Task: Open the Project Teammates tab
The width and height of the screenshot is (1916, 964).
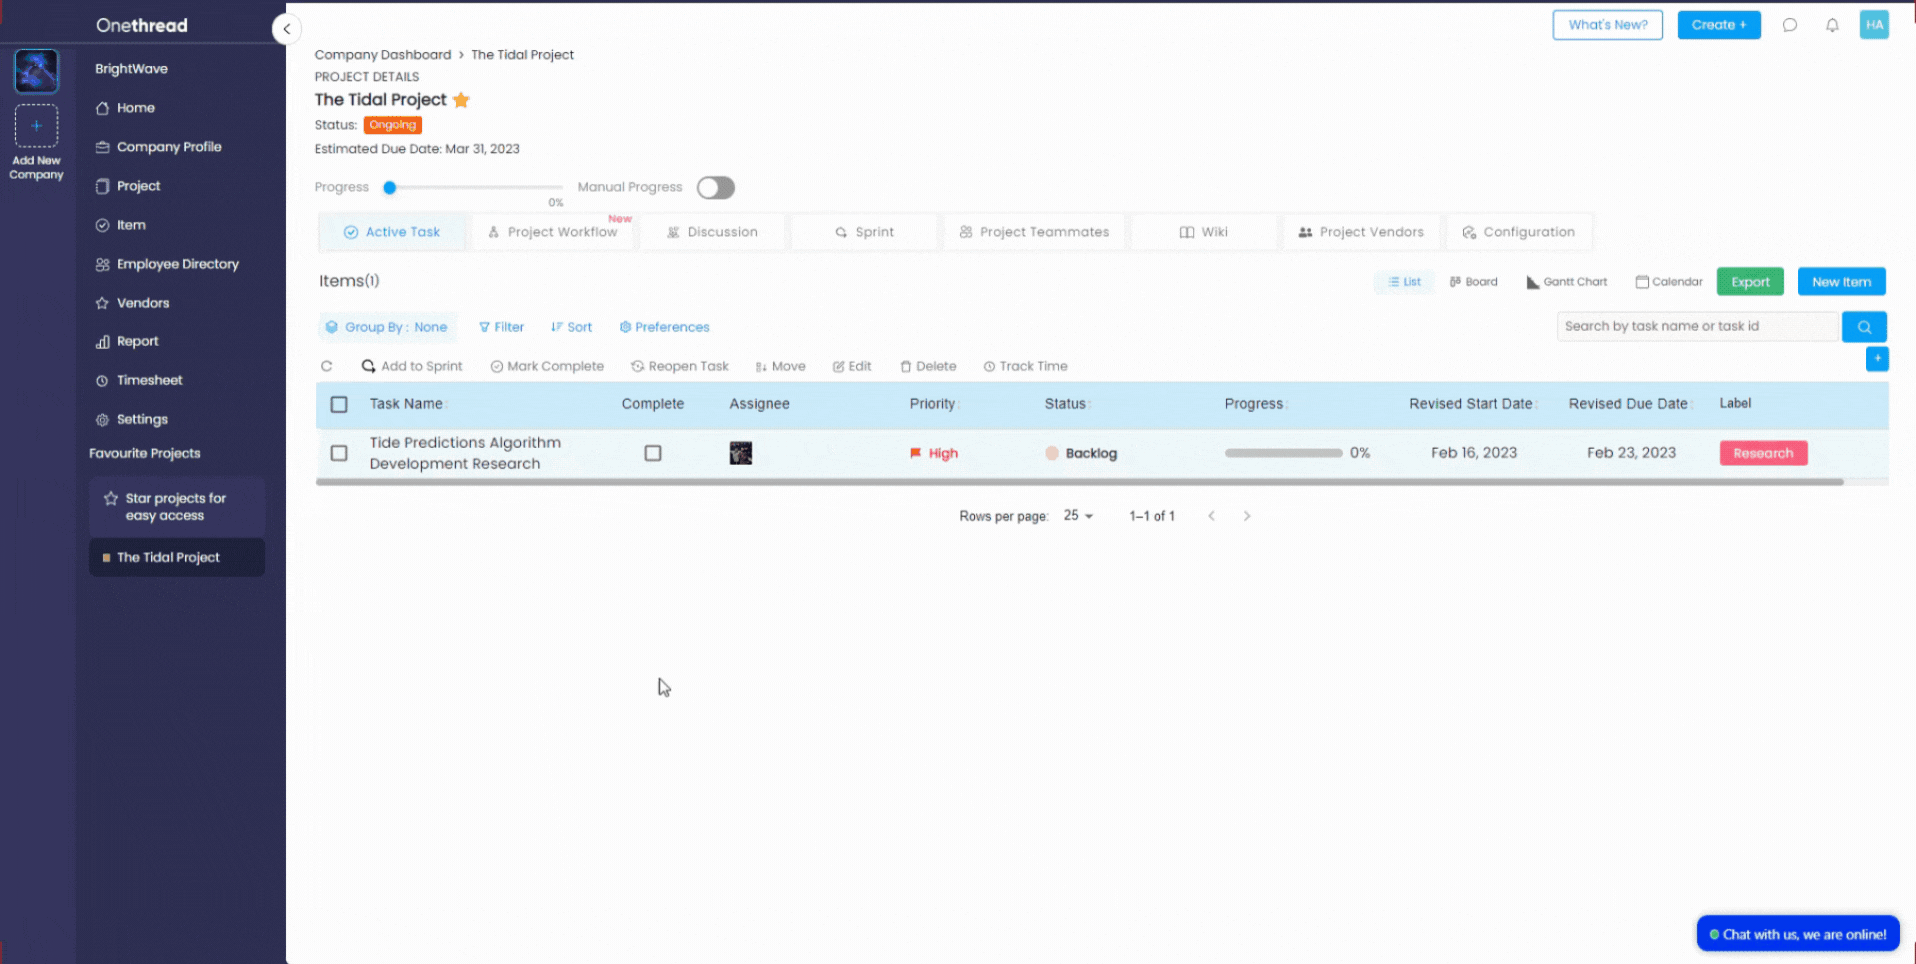Action: [x=1034, y=232]
